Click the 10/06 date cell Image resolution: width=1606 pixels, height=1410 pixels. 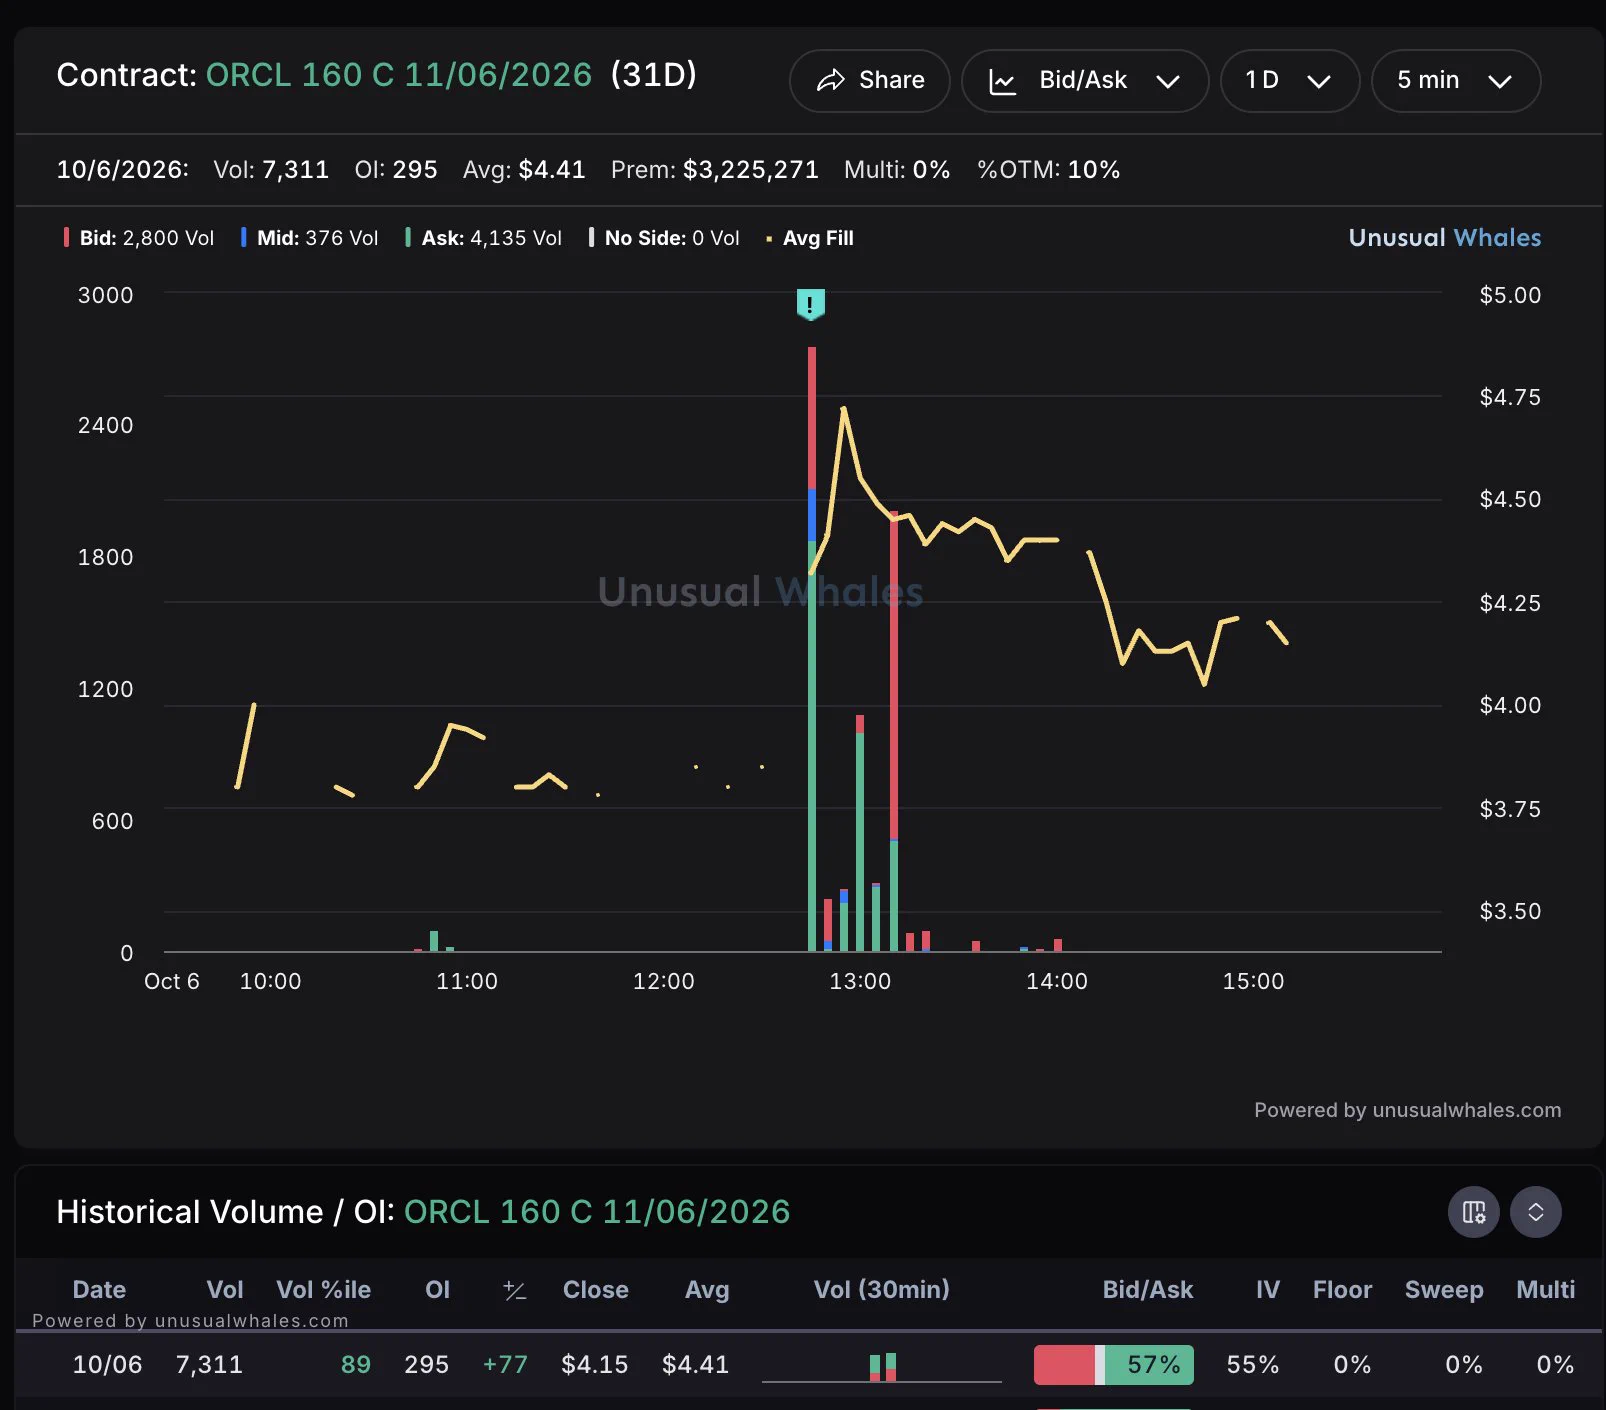click(x=108, y=1365)
